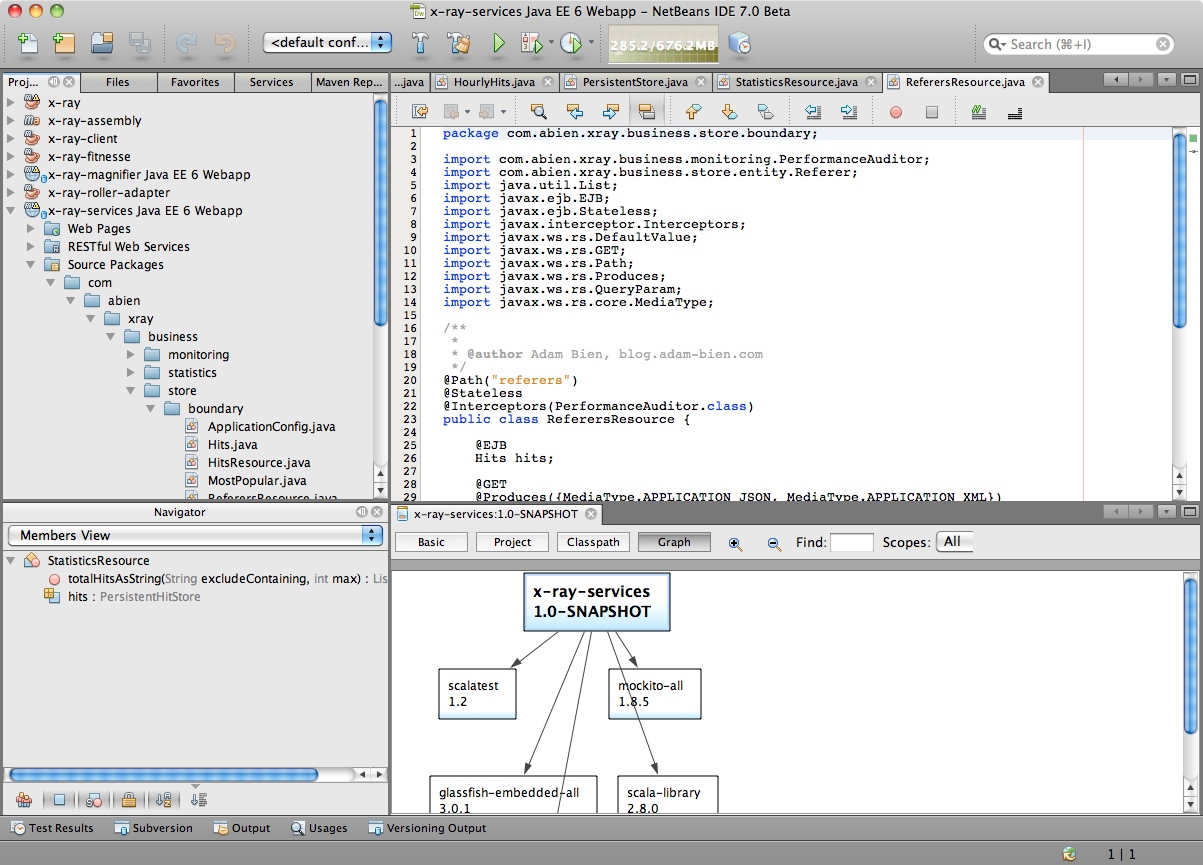Expand the statistics package folder
Image resolution: width=1203 pixels, height=865 pixels.
pyautogui.click(x=131, y=373)
